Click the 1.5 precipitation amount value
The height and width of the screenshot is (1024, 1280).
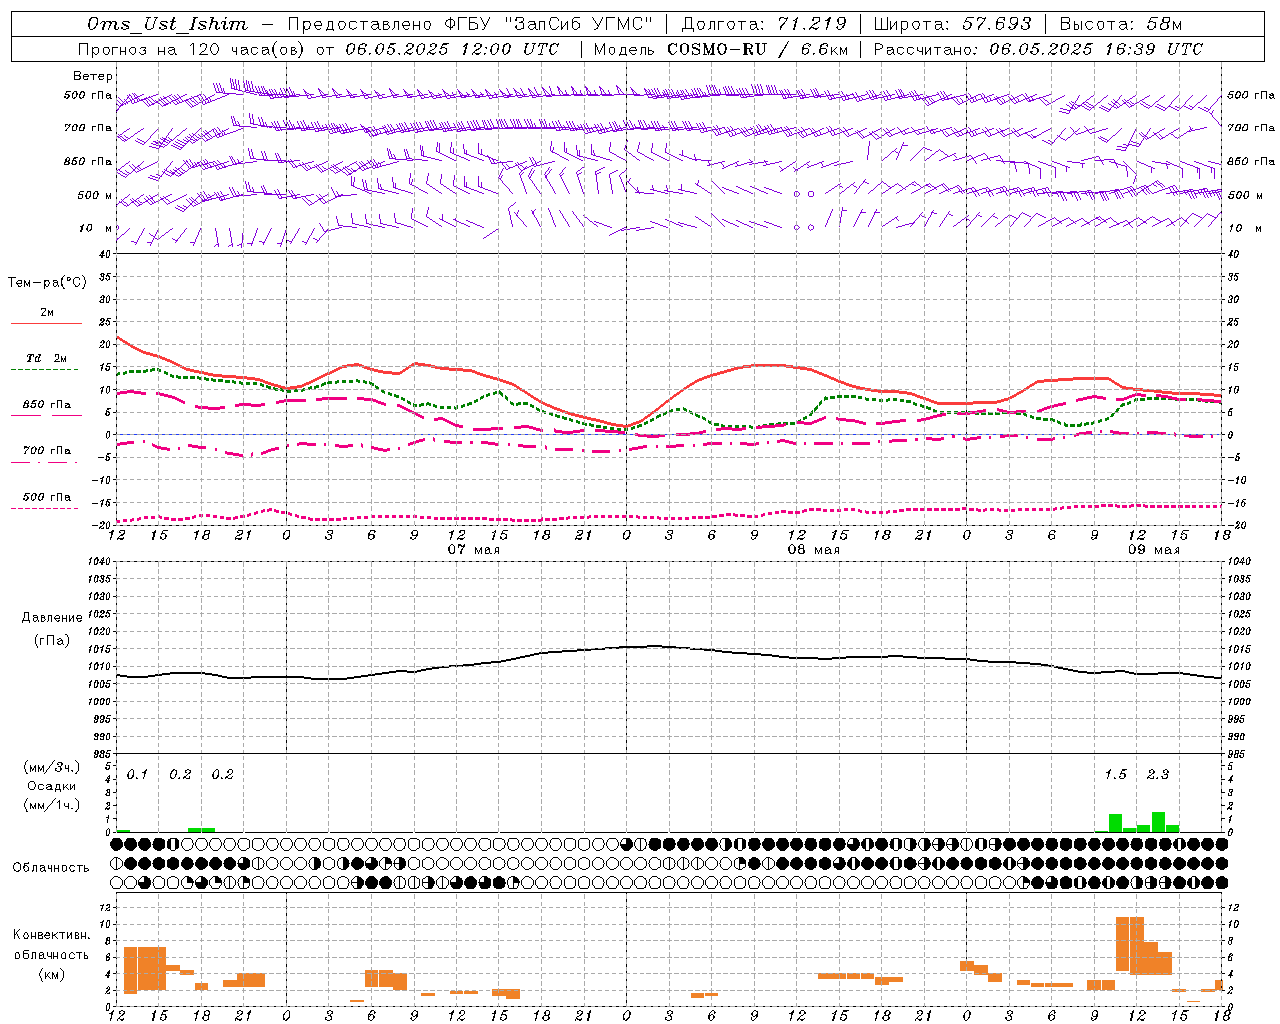pos(1115,774)
